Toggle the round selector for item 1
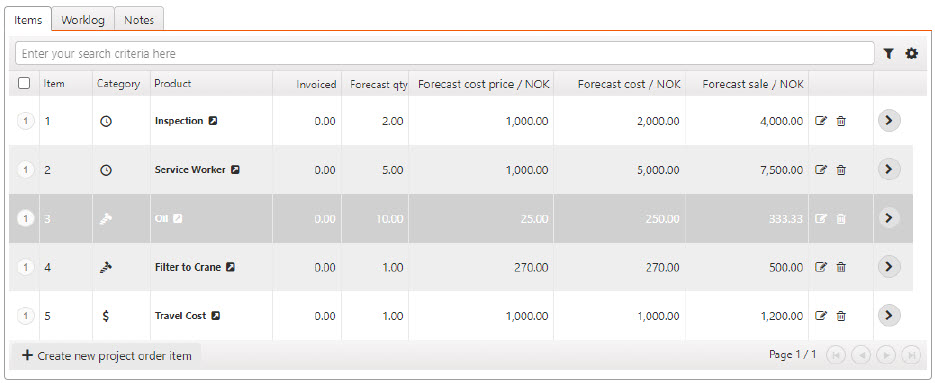The height and width of the screenshot is (383, 935). [25, 121]
